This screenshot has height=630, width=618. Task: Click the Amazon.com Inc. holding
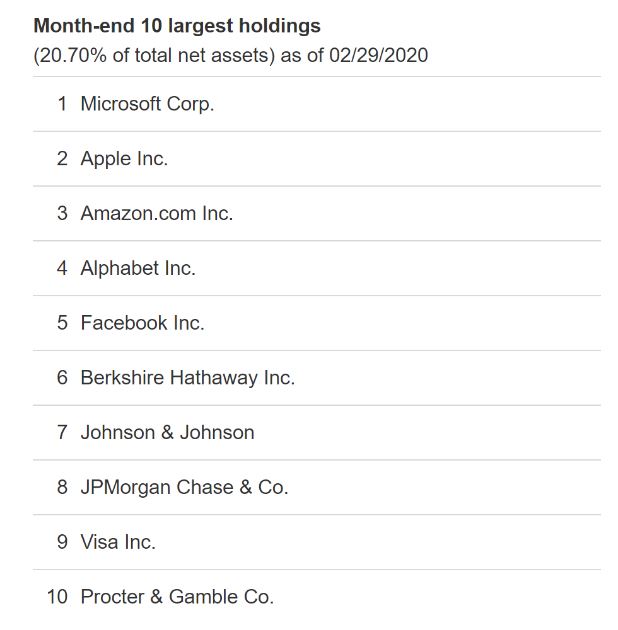[x=156, y=214]
